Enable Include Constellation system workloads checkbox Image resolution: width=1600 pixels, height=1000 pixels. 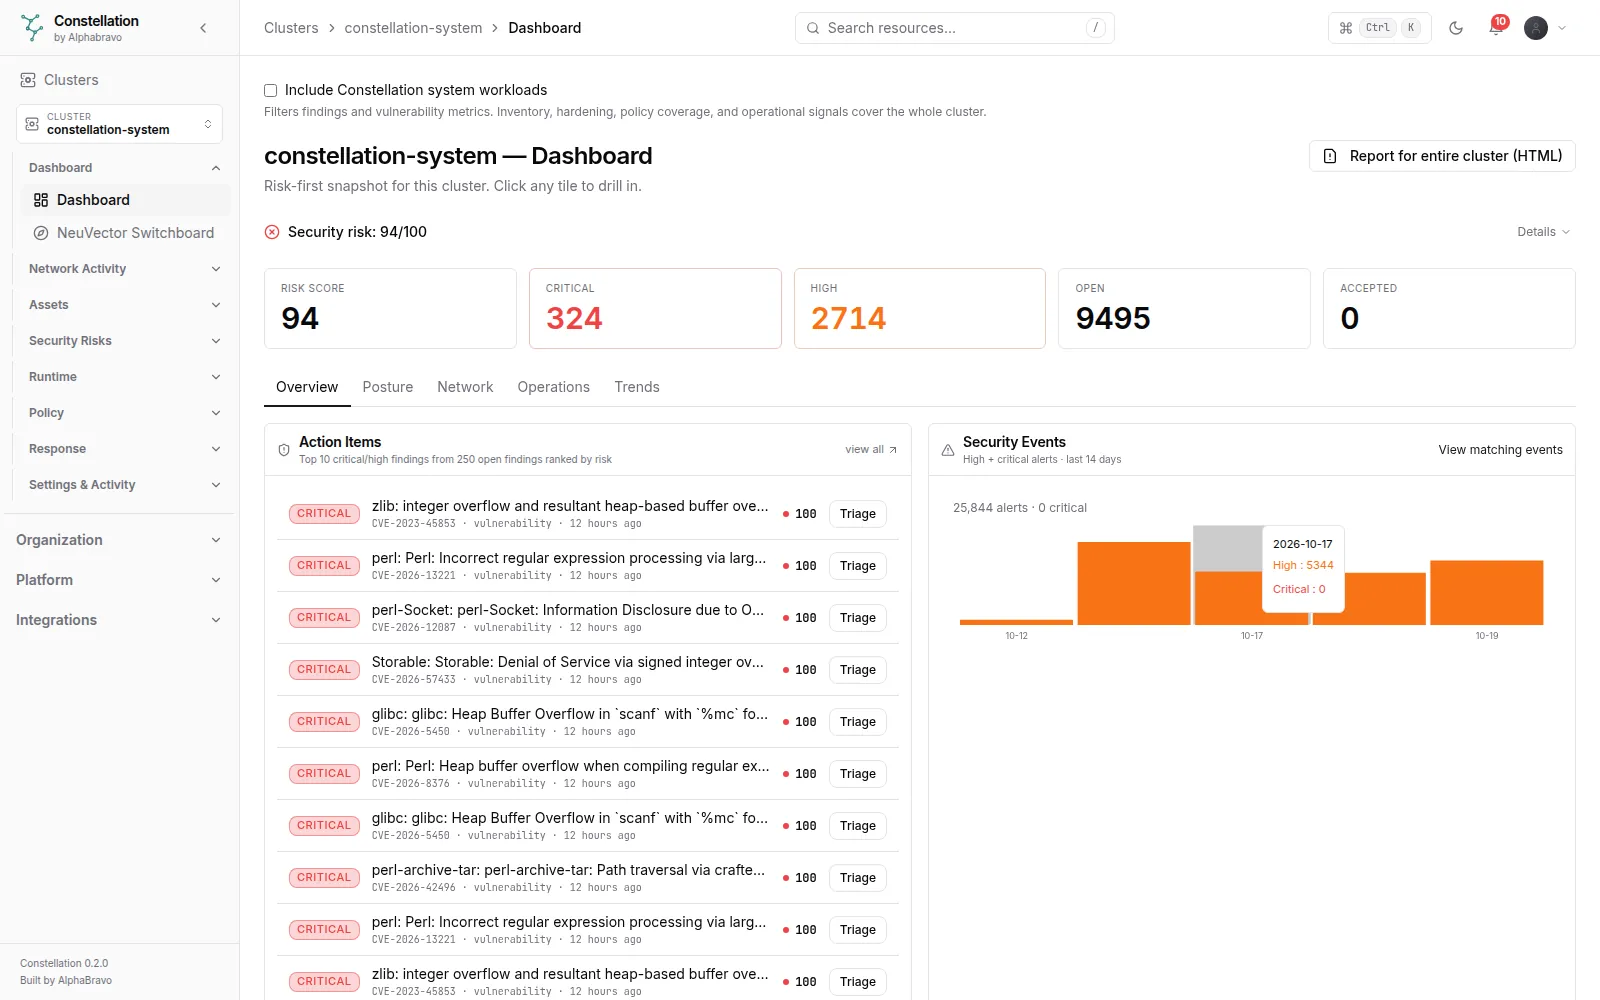[270, 90]
